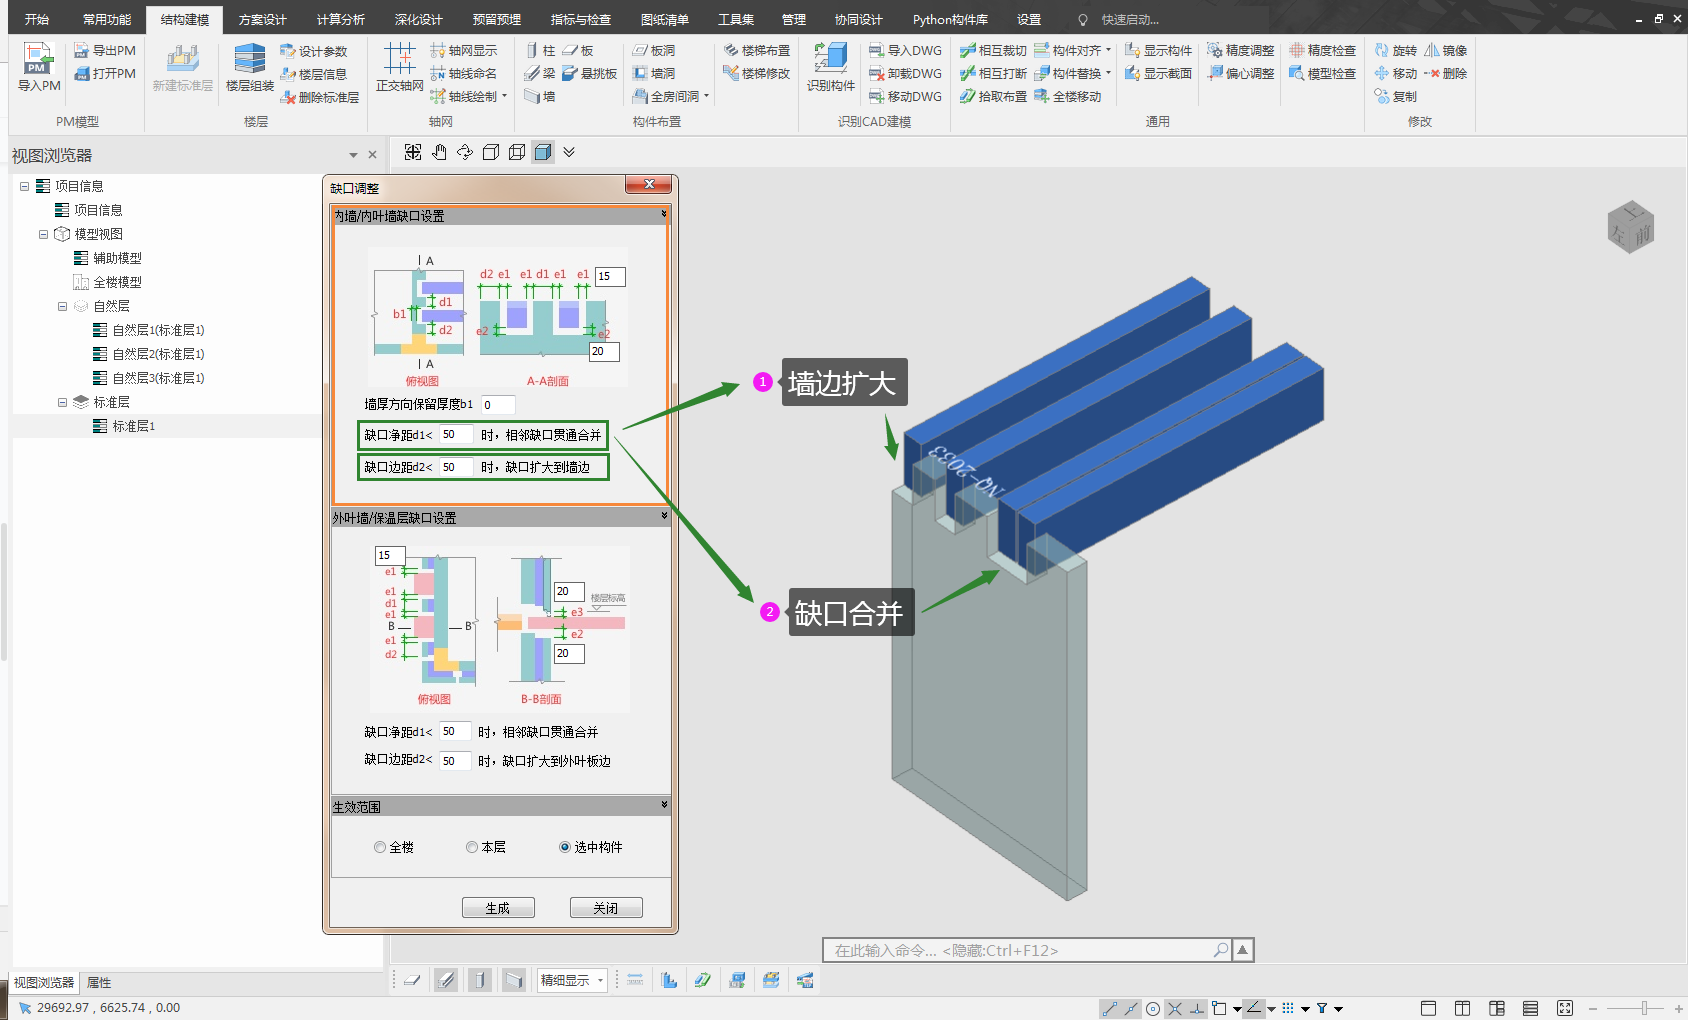The height and width of the screenshot is (1020, 1688).
Task: Switch to the 深化设计 ribbon tab
Action: 418,20
